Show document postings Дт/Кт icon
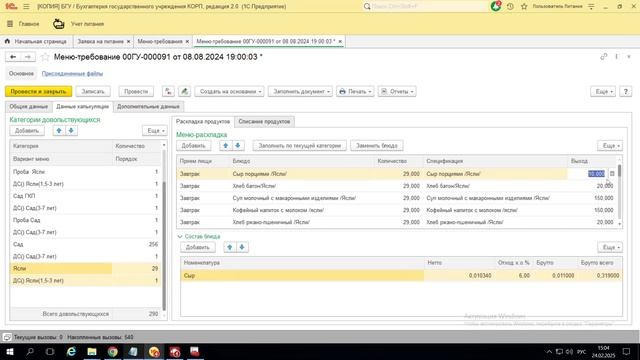The image size is (640, 360). pyautogui.click(x=168, y=91)
